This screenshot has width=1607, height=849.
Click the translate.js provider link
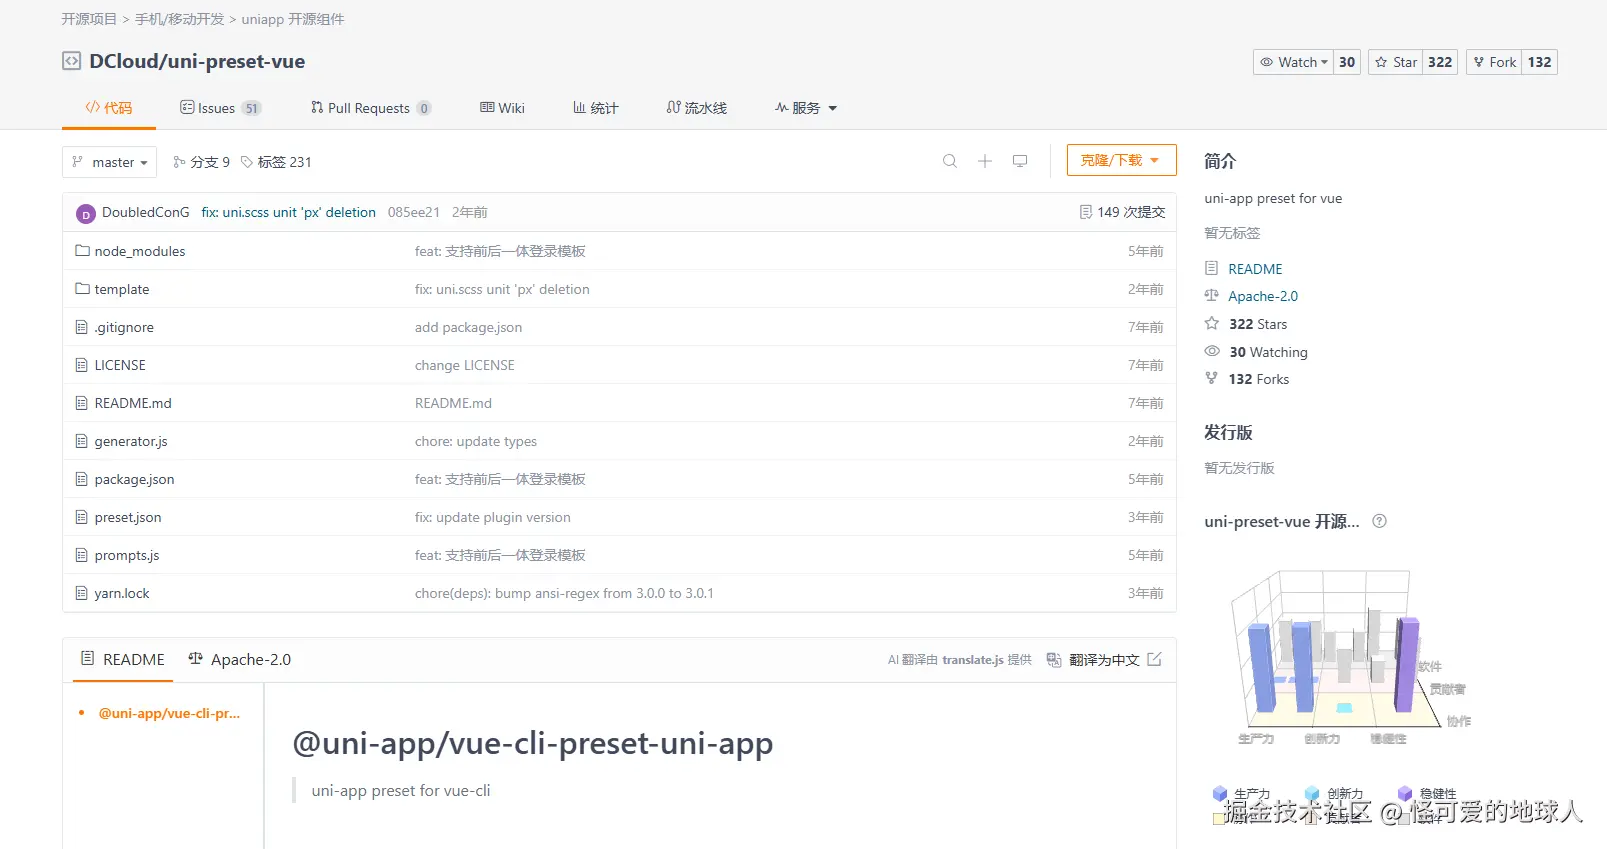click(x=973, y=660)
